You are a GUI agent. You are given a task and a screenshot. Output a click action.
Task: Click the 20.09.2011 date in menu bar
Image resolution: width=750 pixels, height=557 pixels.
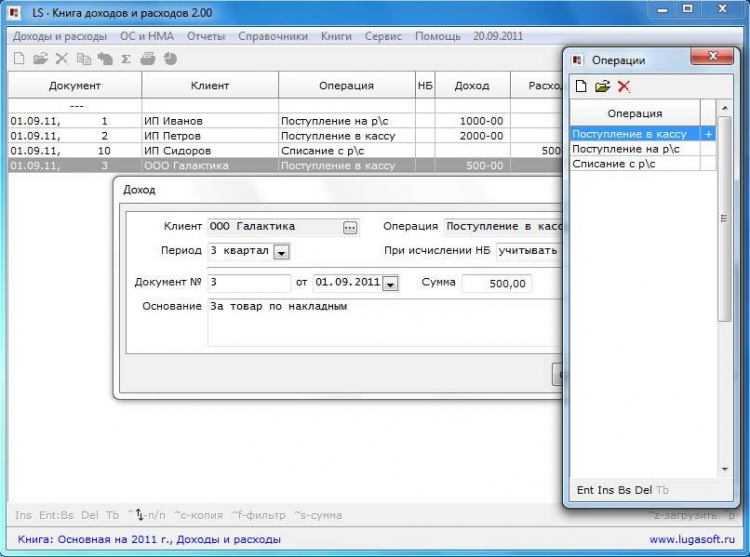click(x=498, y=36)
